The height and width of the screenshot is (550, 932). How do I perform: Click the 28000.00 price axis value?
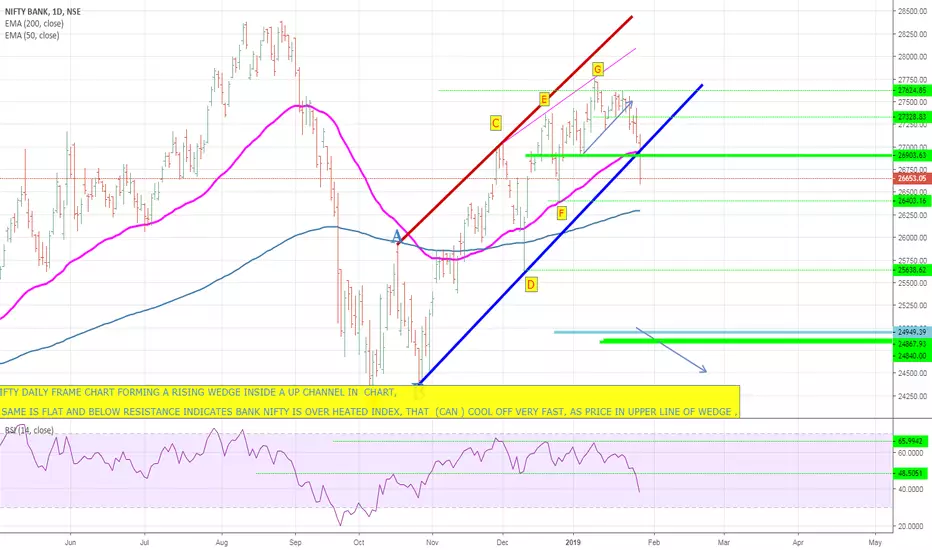point(912,56)
